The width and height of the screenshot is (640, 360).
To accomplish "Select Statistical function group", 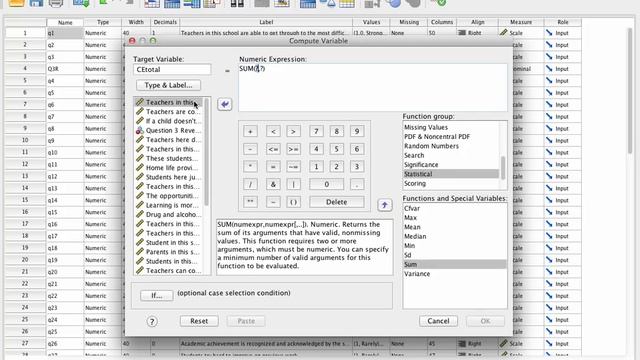I will (451, 174).
